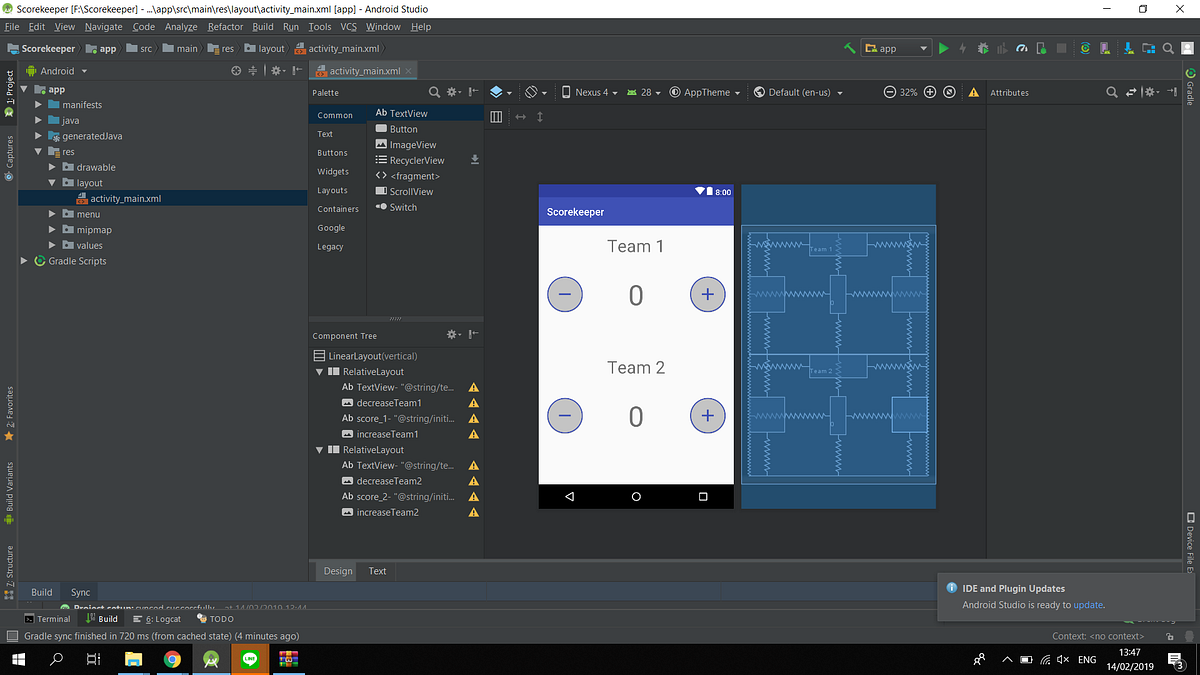Start the Debug session via the bug icon
Screen dimensions: 1200x675
(984, 47)
